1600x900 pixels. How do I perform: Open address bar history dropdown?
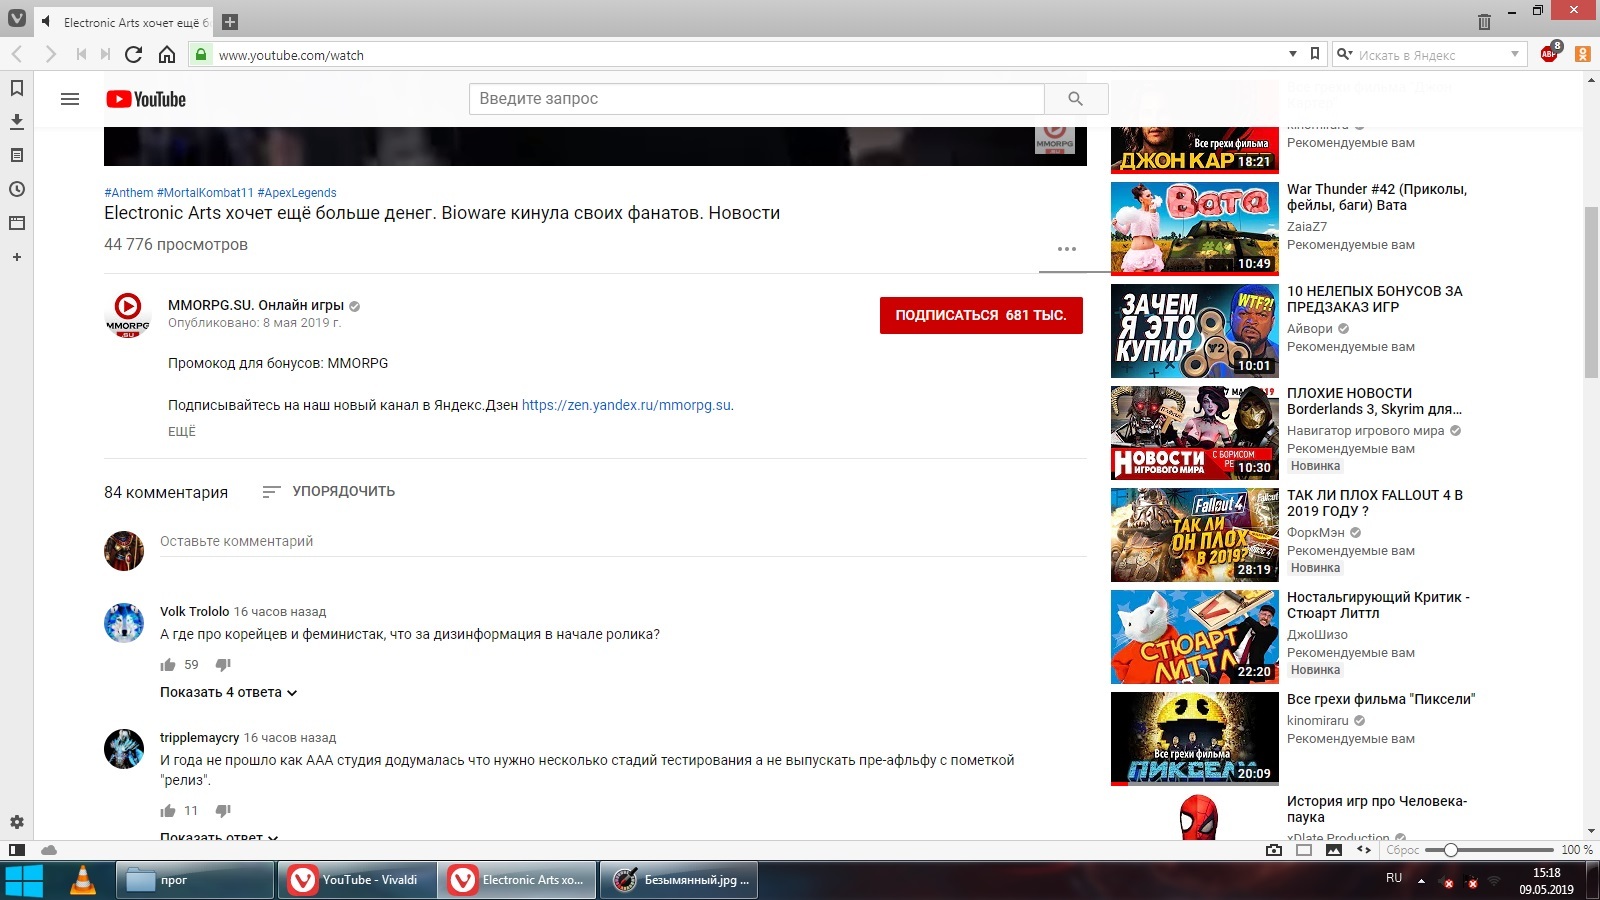click(1293, 54)
